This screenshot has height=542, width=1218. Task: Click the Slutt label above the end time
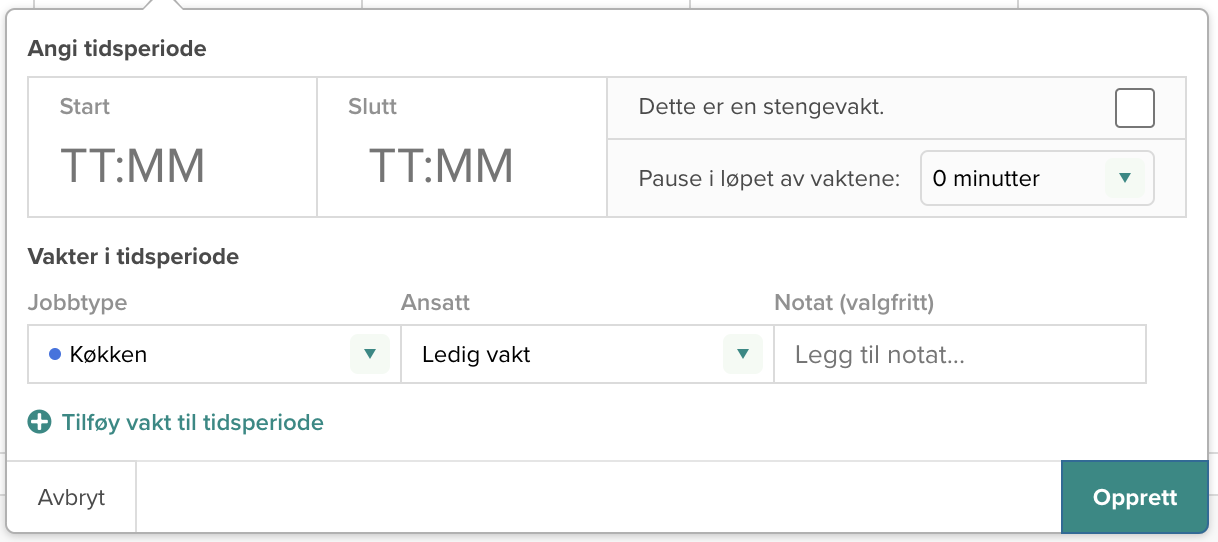373,106
